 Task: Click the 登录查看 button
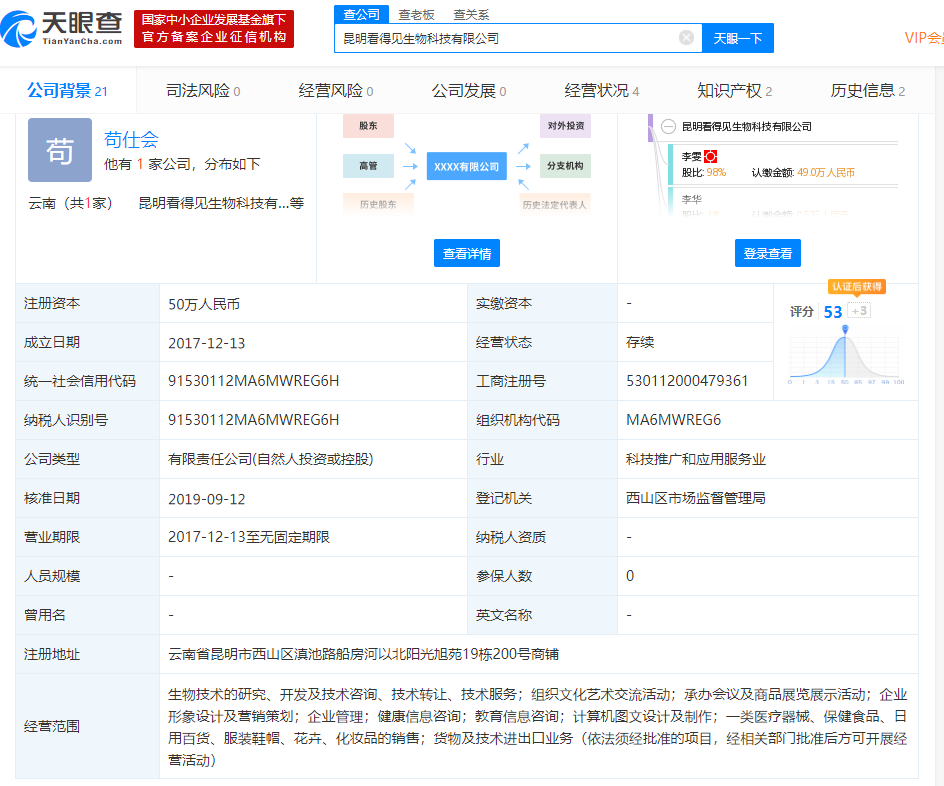pos(767,253)
